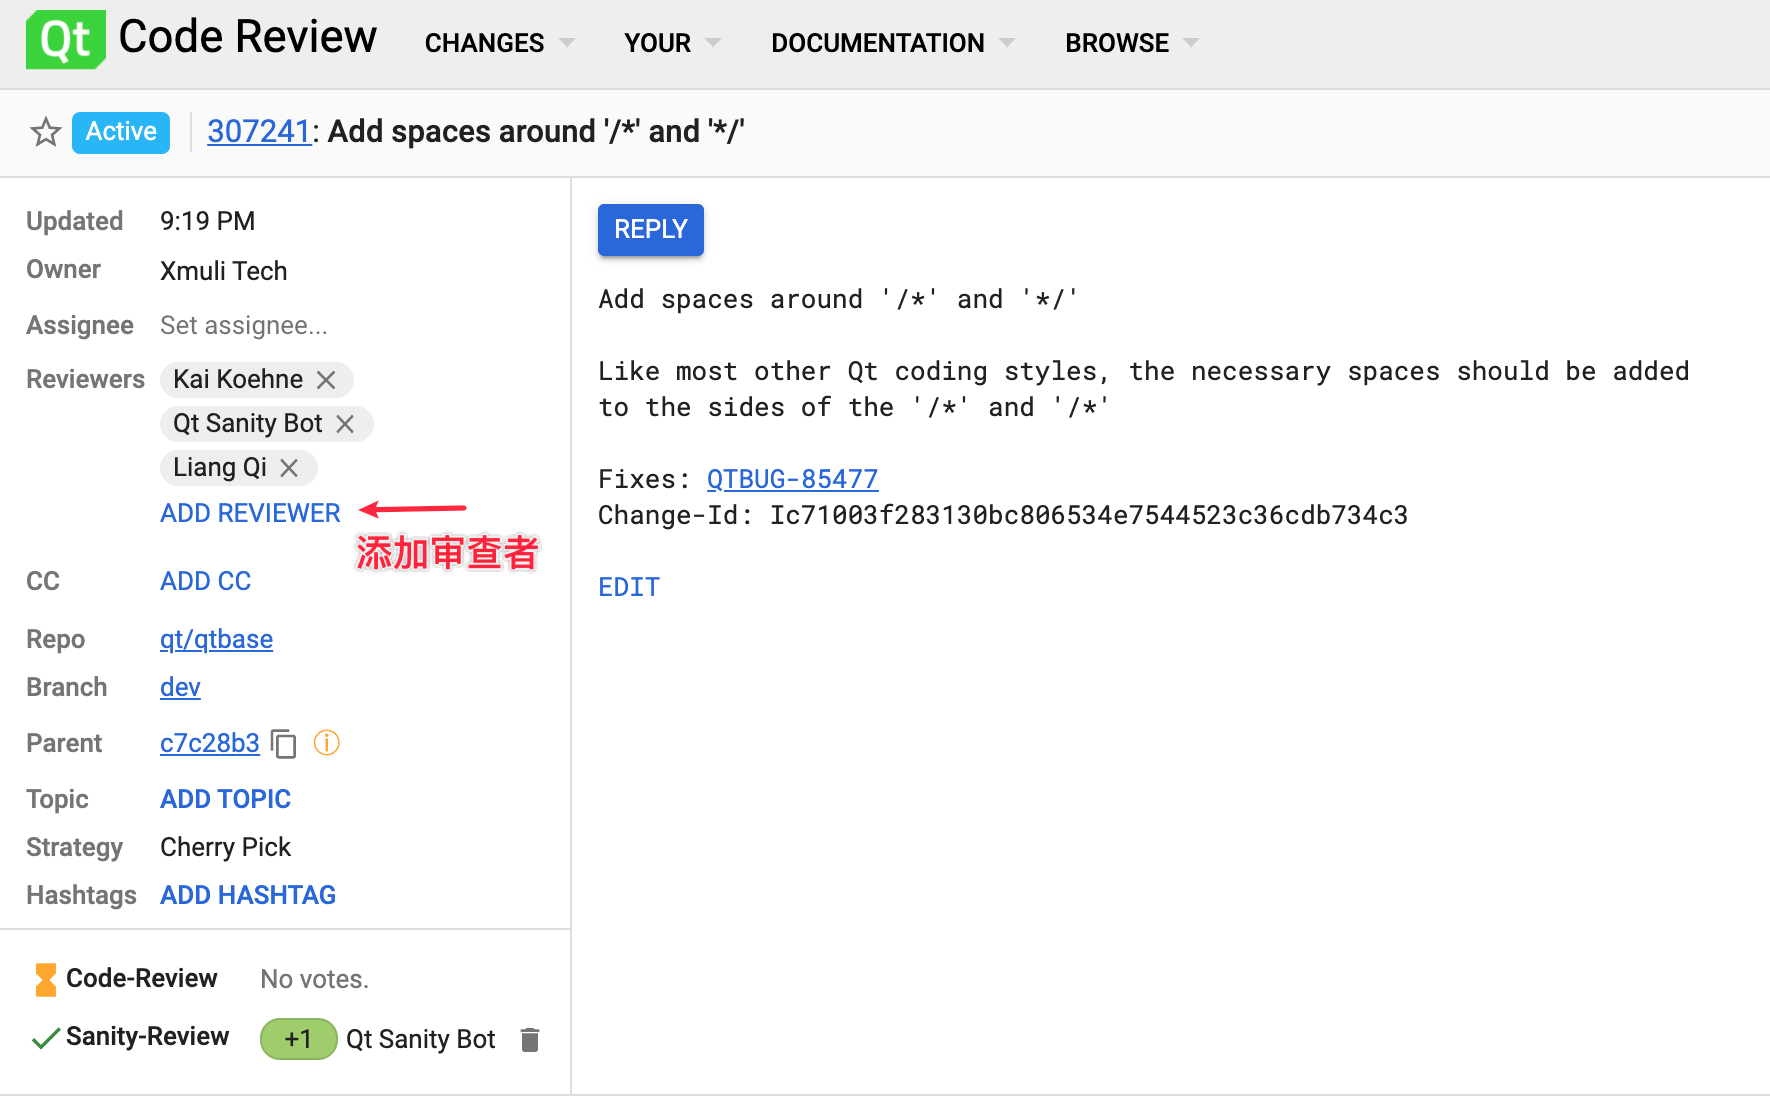Click ADD REVIEWER link

click(x=250, y=513)
